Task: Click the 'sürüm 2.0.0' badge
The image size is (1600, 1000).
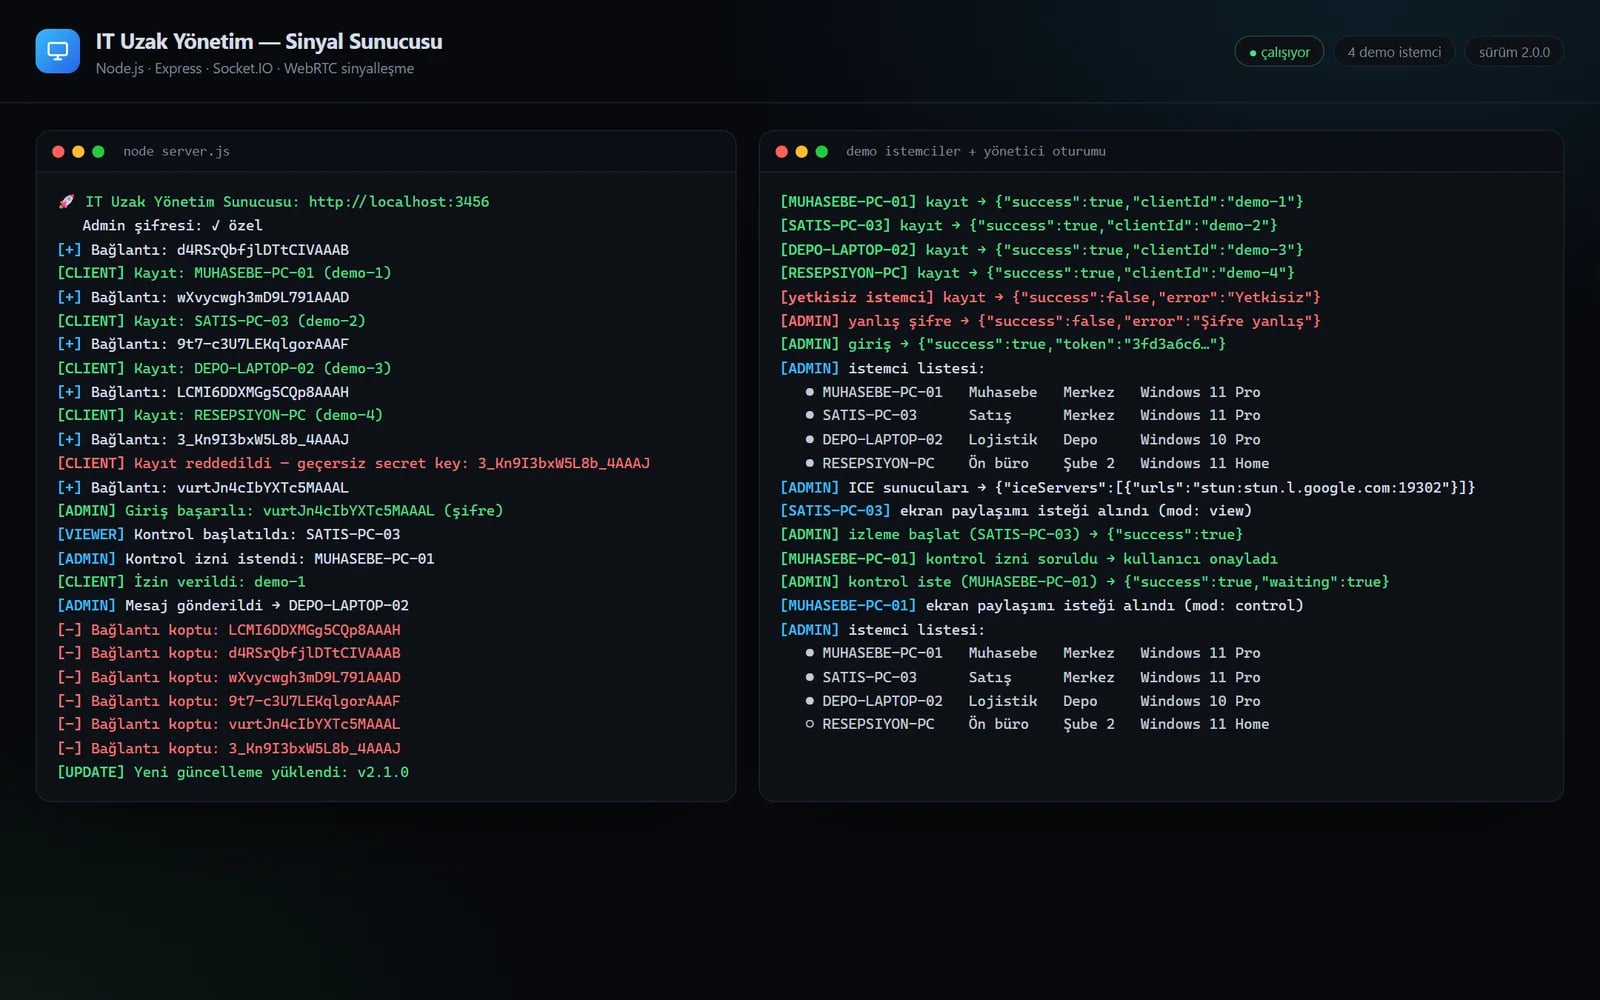Action: click(1514, 52)
